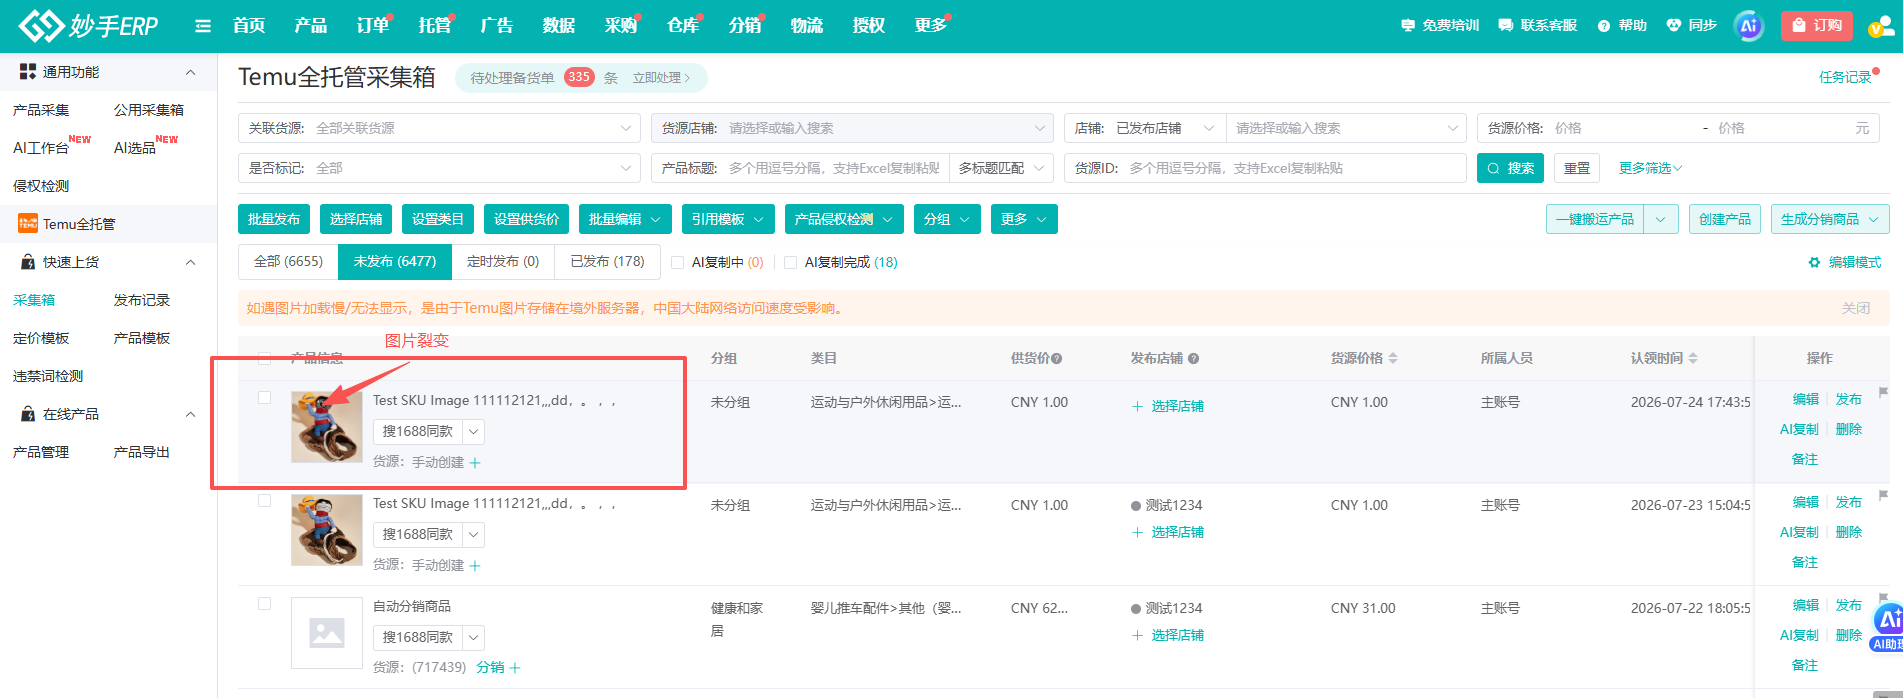This screenshot has height=698, width=1903.
Task: Click 订购 subscribe button
Action: [x=1817, y=26]
